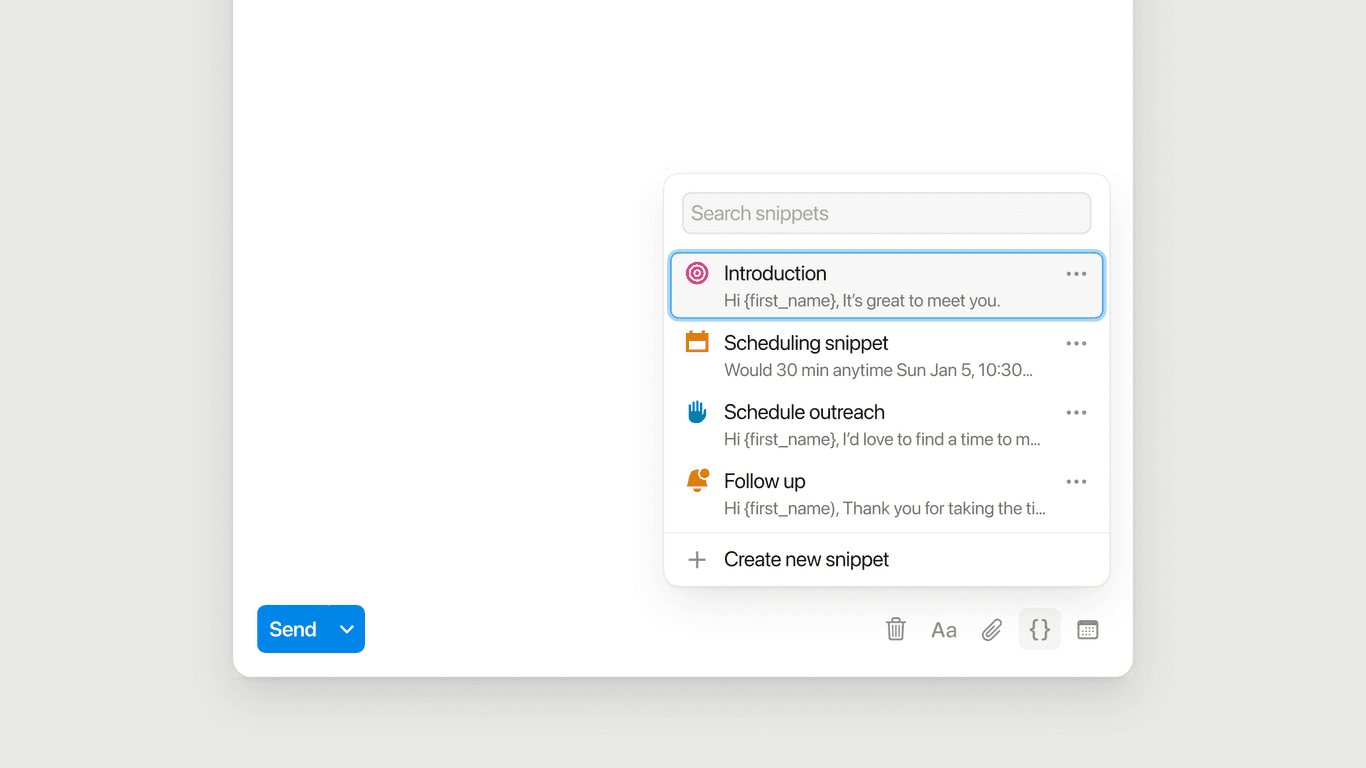Click the plus icon next to Create new snippet
Image resolution: width=1366 pixels, height=768 pixels.
point(697,559)
